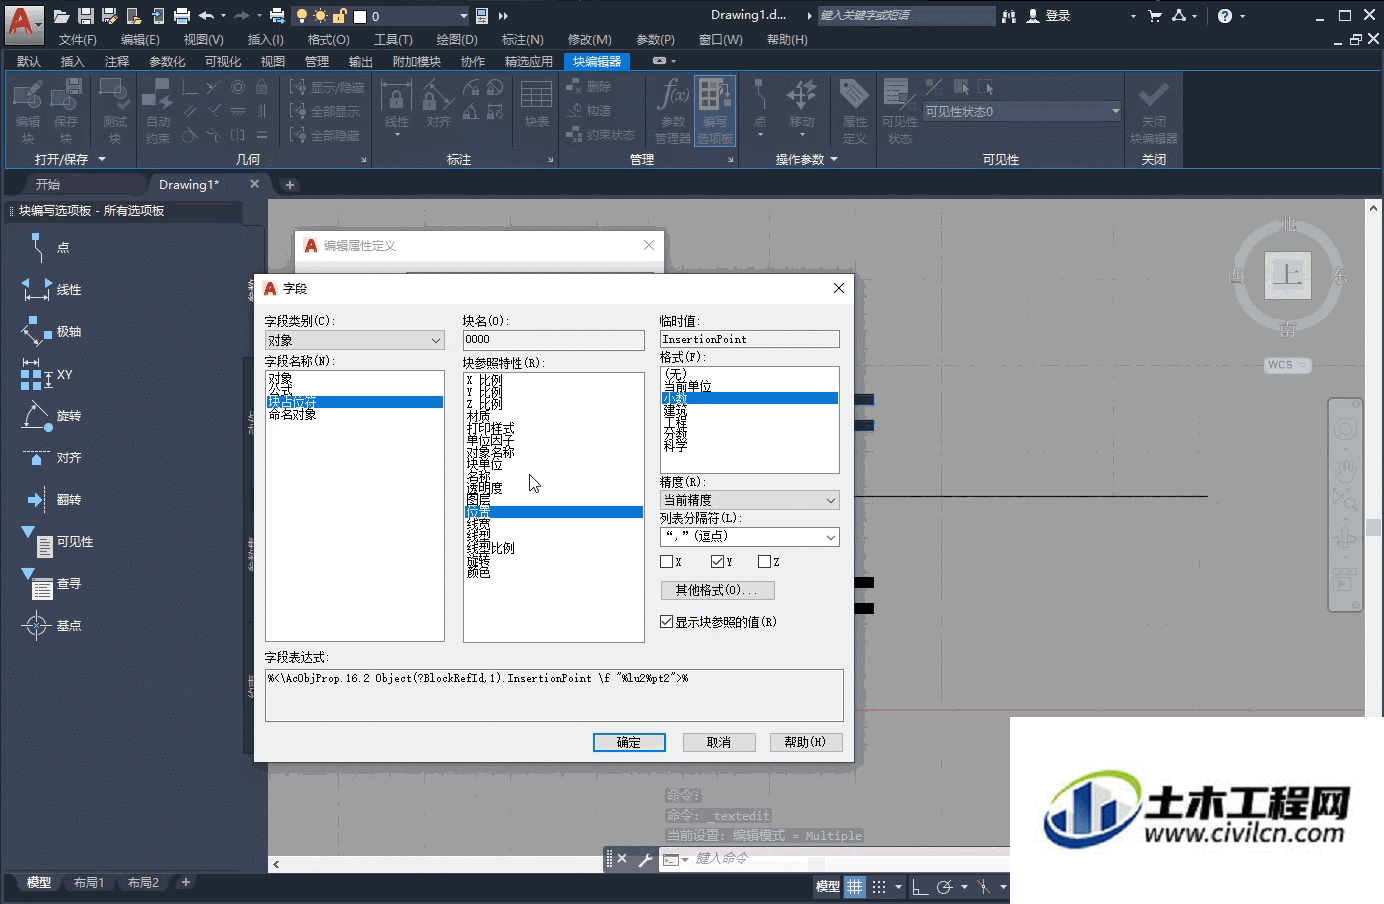Click the Save icon in quick access toolbar

[x=85, y=16]
